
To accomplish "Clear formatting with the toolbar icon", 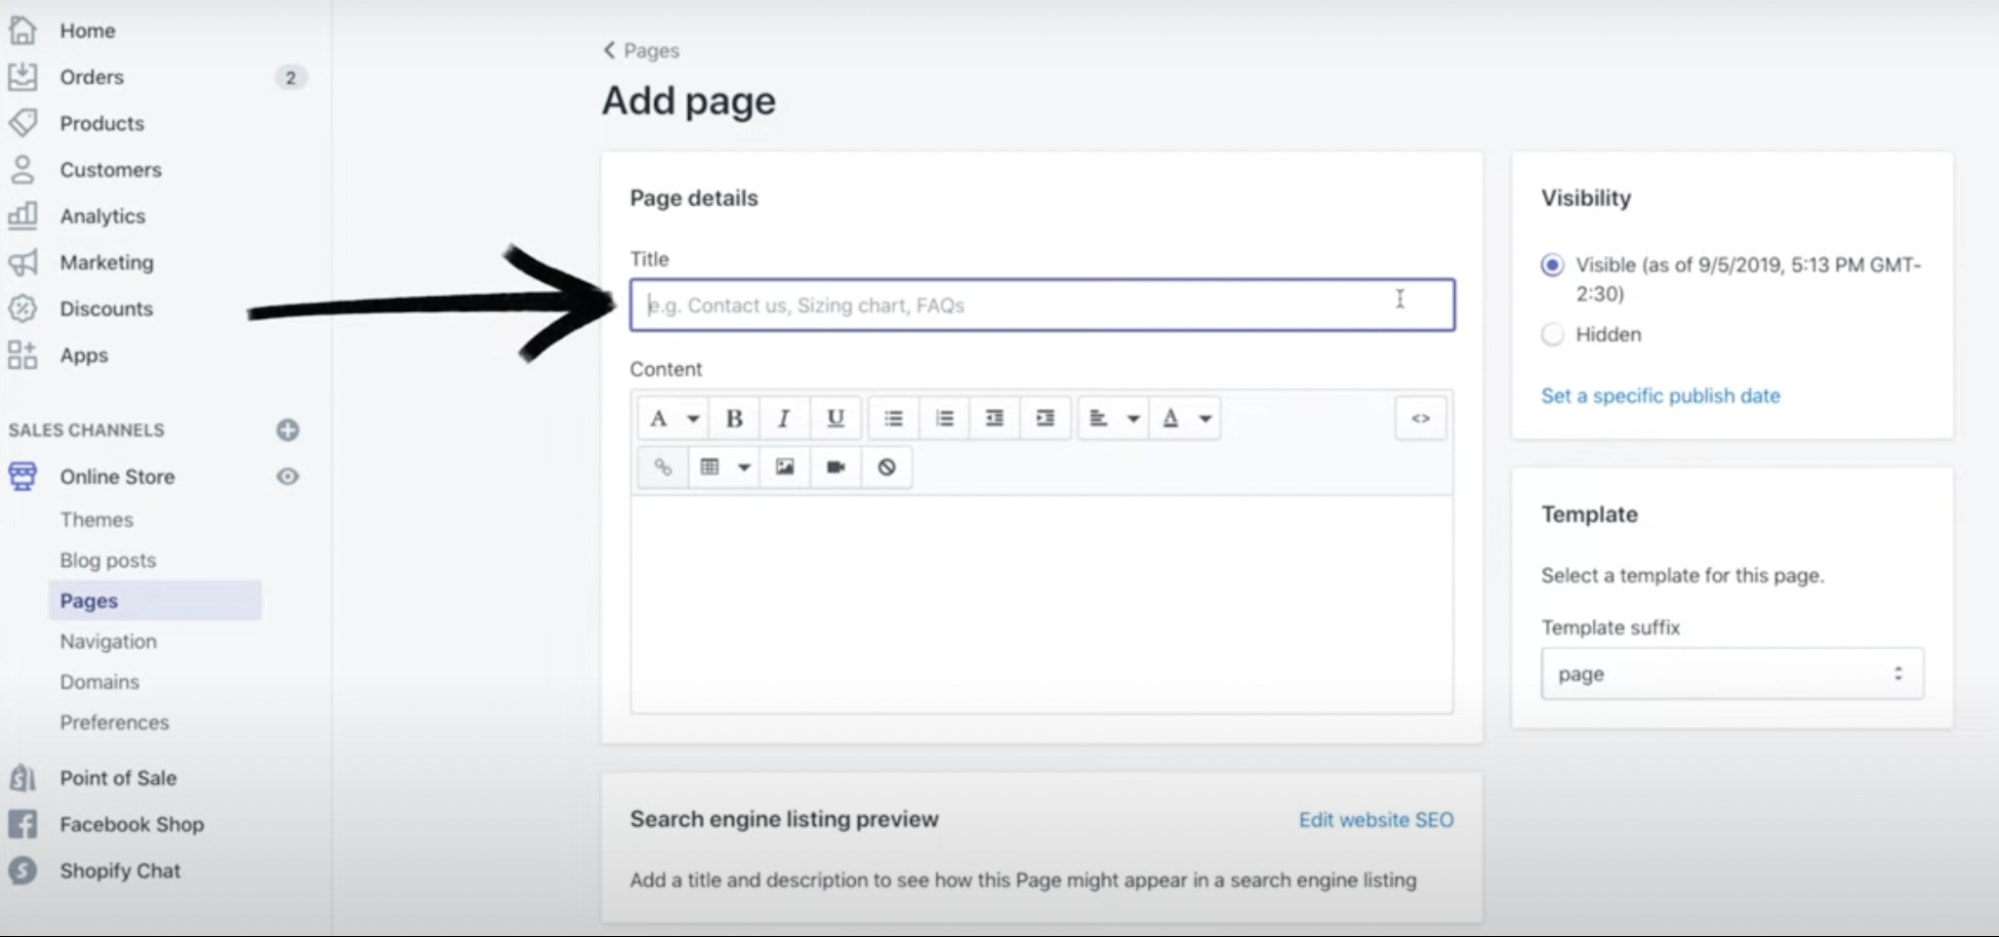I will [886, 466].
